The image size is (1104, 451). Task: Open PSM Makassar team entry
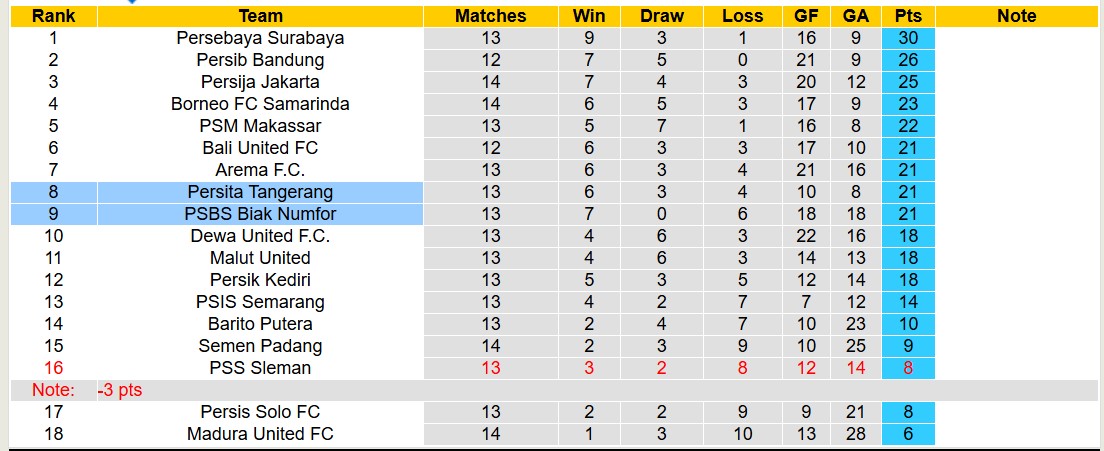(260, 126)
